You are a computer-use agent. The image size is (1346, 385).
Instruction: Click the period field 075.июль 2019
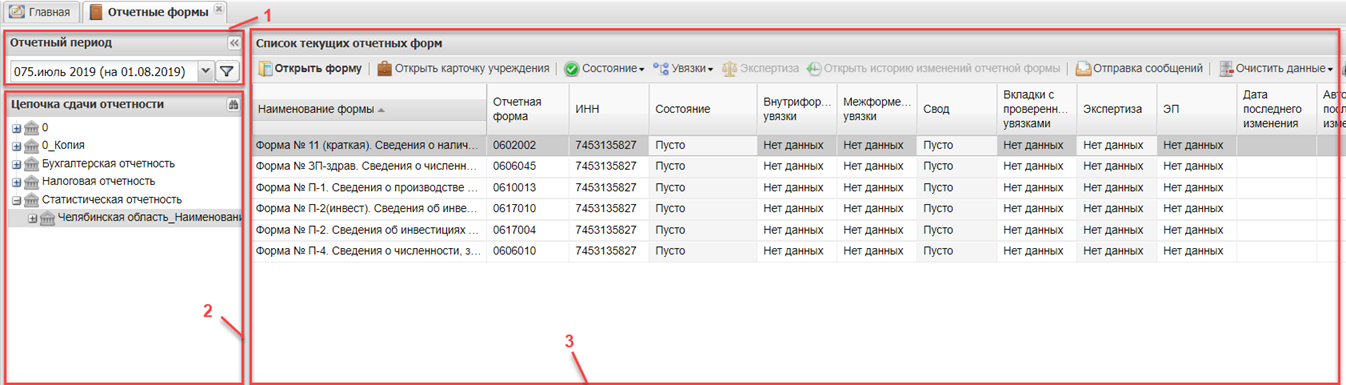point(103,71)
